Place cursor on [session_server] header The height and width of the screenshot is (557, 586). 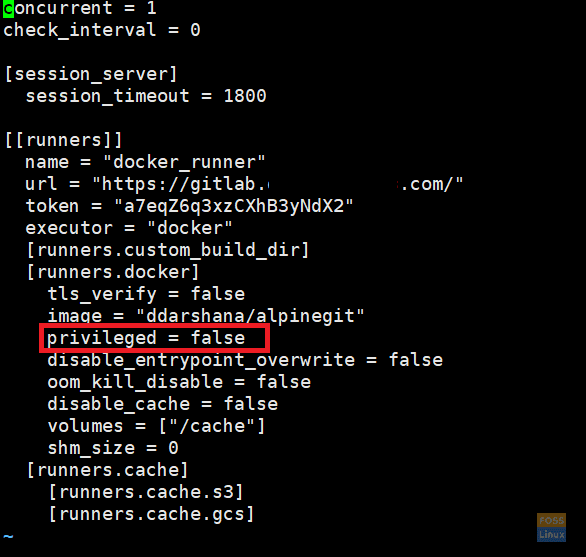(91, 74)
